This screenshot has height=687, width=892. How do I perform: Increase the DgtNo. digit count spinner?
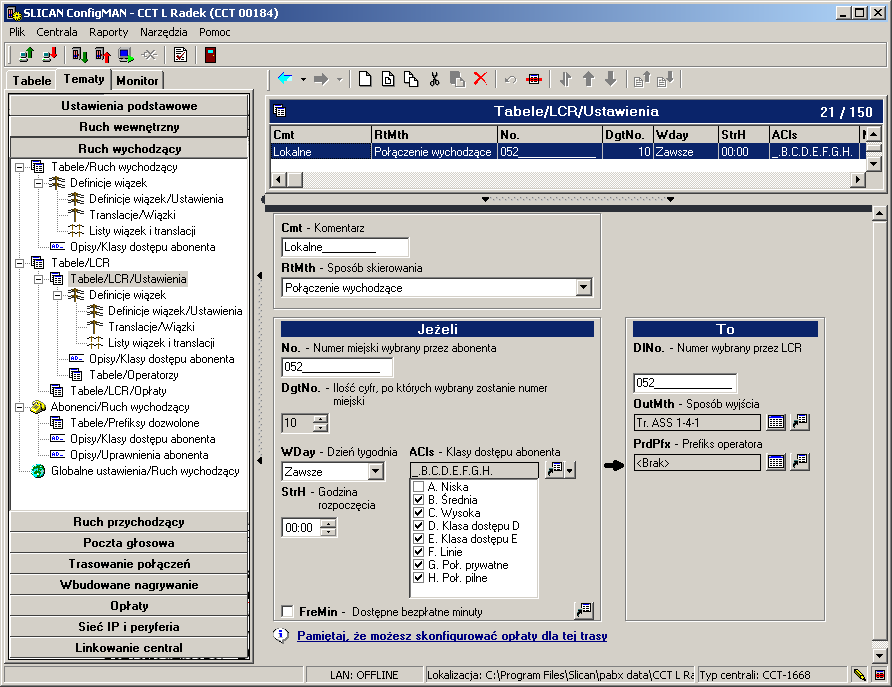321,419
